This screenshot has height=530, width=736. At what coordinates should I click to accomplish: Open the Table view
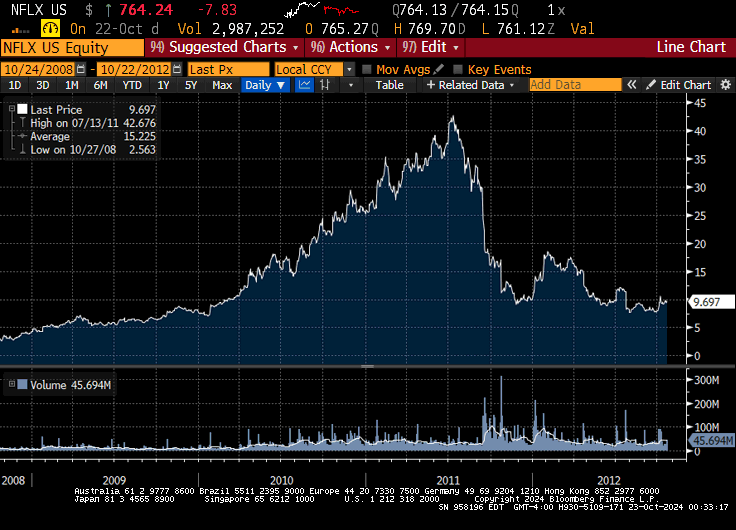(390, 85)
